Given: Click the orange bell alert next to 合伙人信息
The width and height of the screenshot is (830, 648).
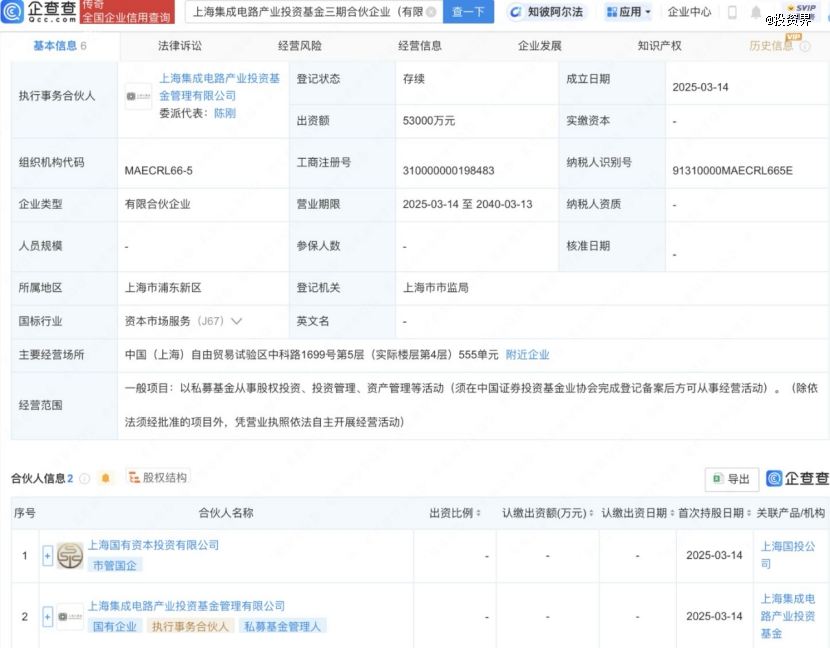Looking at the screenshot, I should (105, 479).
